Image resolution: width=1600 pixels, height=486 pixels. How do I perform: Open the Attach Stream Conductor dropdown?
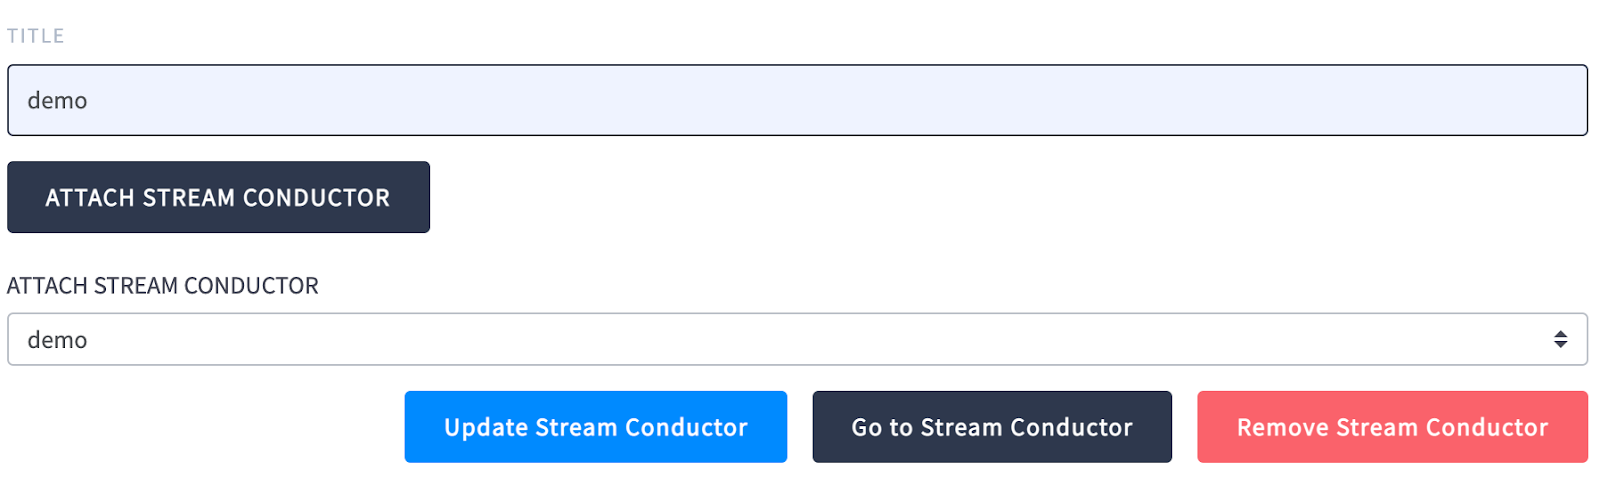(797, 339)
